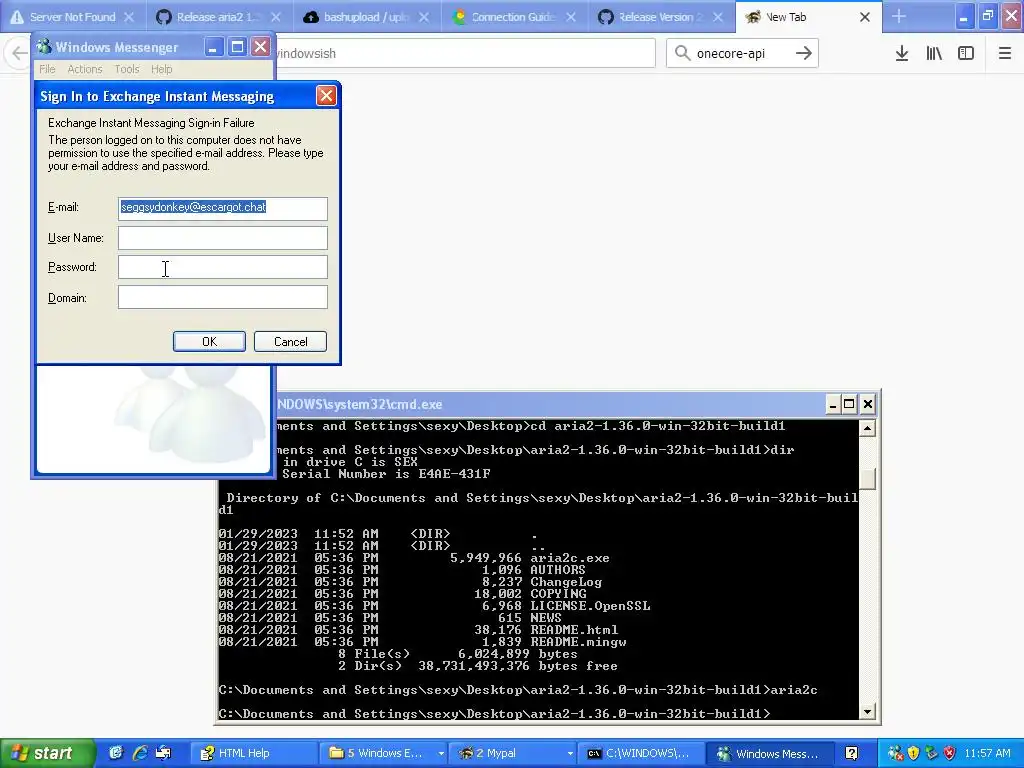
Task: Click the E-mail input field
Action: (223, 208)
